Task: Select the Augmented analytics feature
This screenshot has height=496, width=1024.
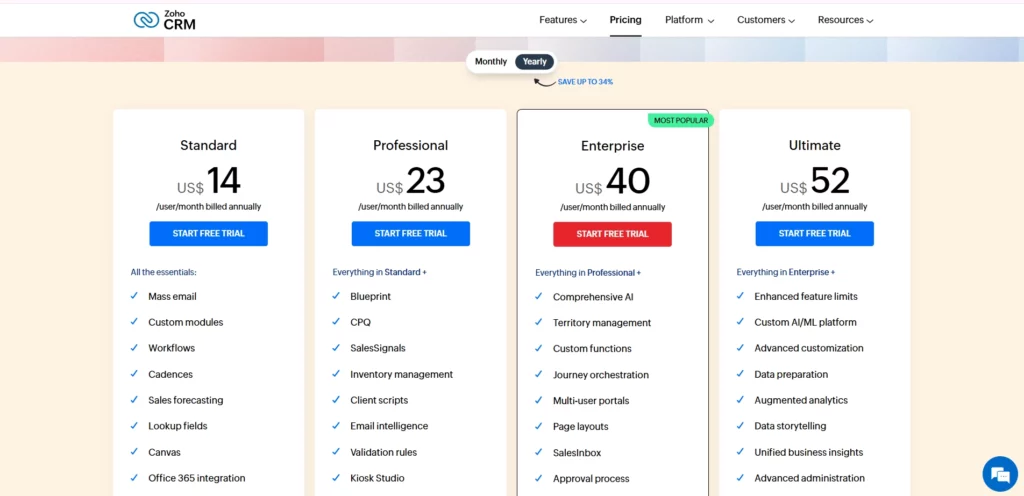Action: point(801,400)
